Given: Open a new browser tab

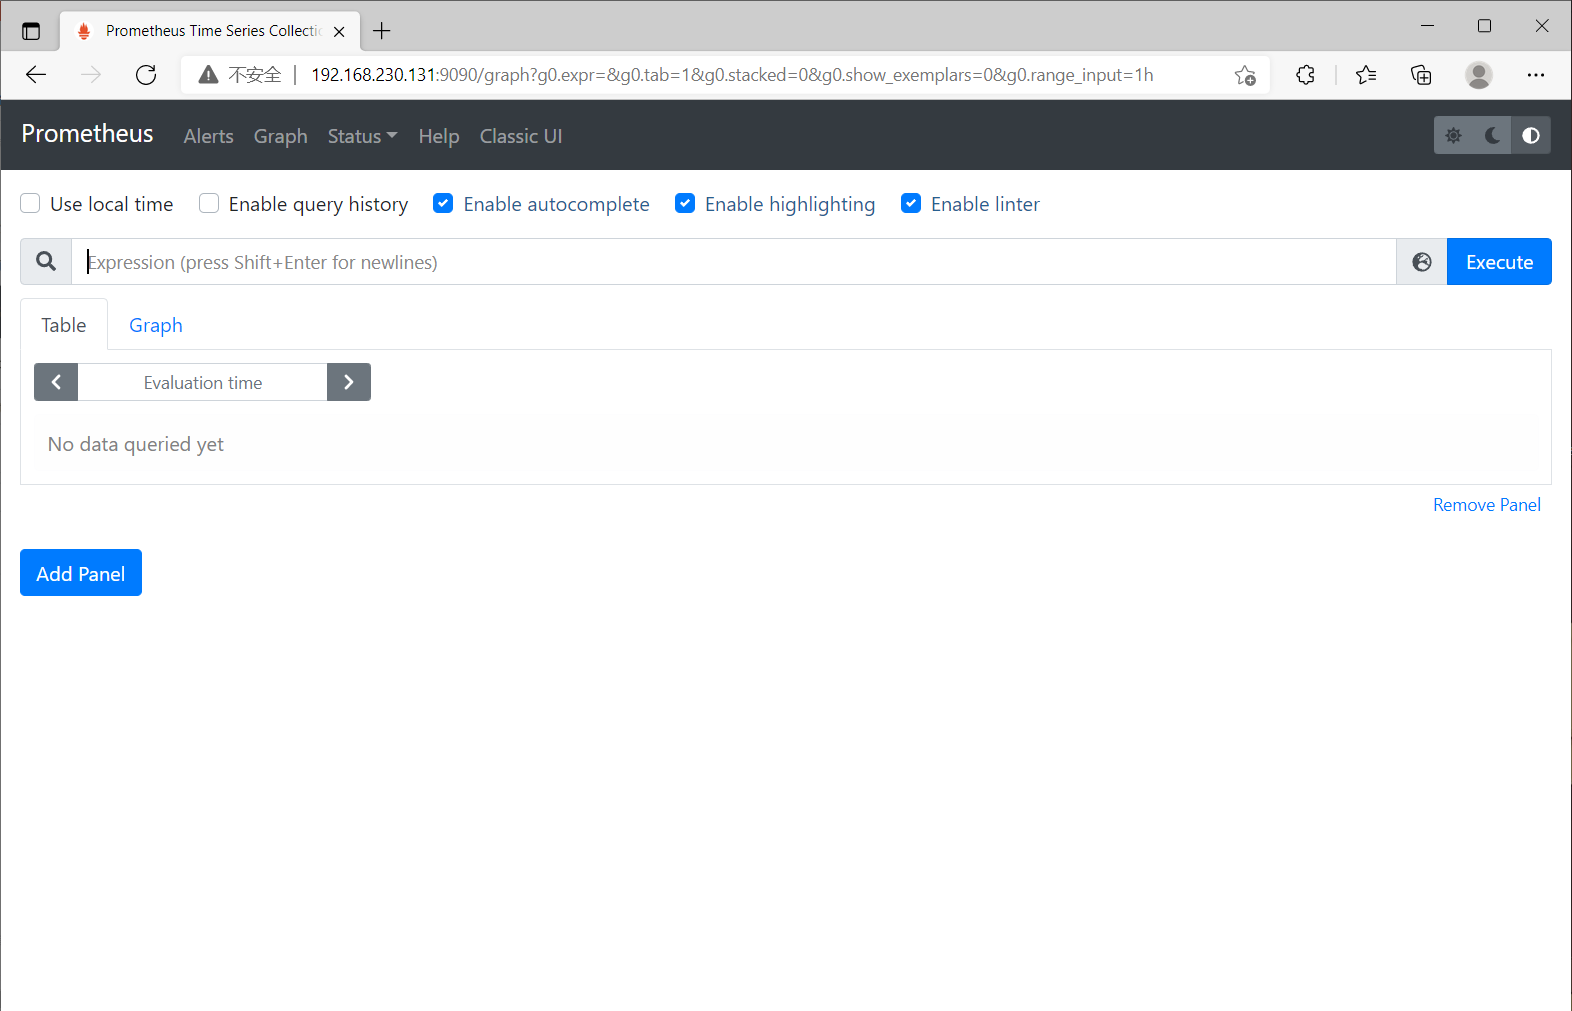Looking at the screenshot, I should (382, 31).
